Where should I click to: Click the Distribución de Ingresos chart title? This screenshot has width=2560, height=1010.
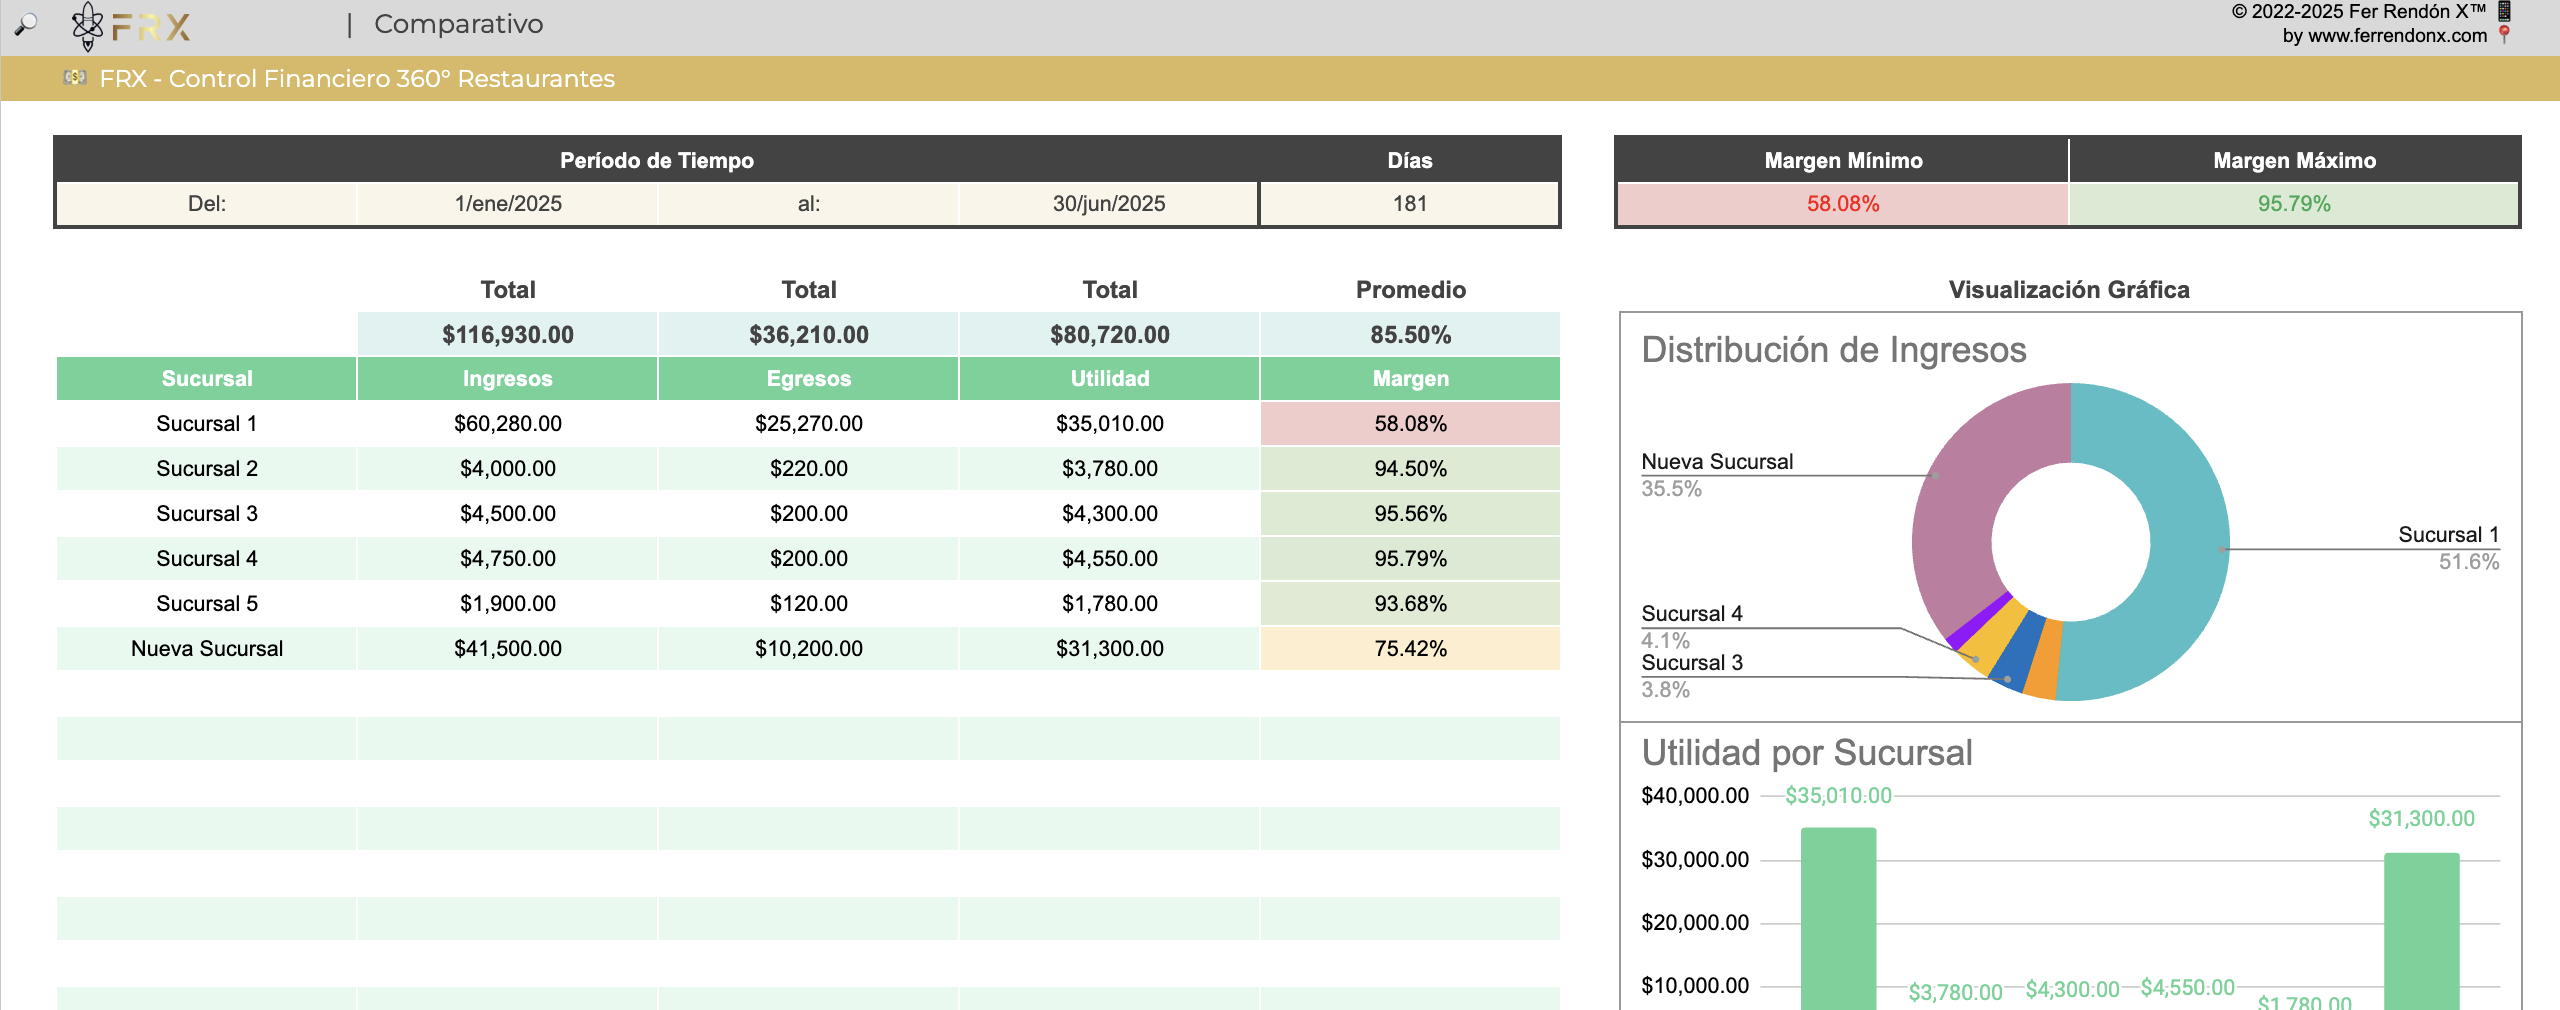(x=1834, y=350)
